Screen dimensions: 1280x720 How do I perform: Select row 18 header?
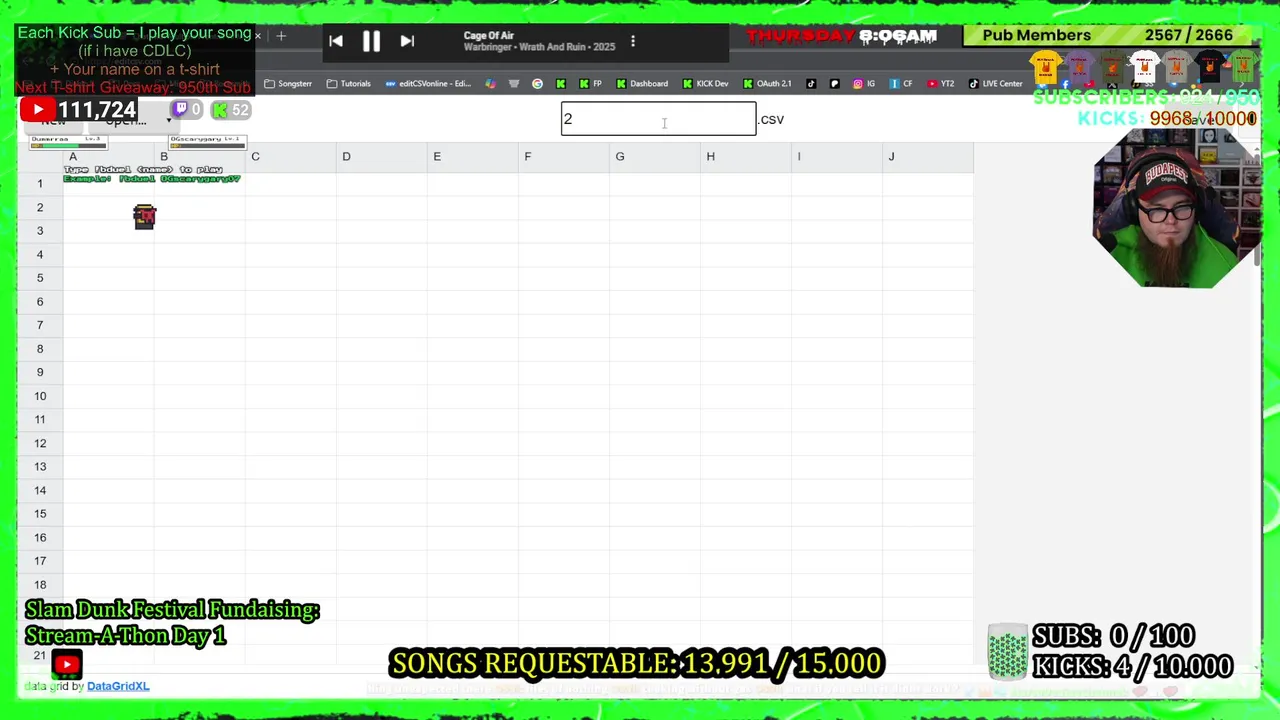40,585
